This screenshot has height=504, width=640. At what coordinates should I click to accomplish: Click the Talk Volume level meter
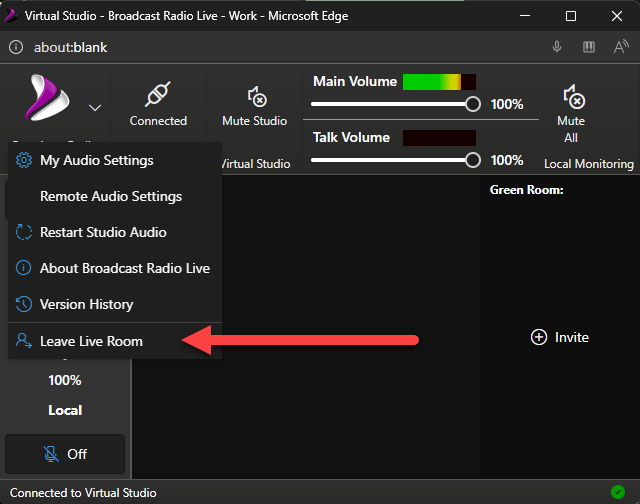tap(439, 138)
